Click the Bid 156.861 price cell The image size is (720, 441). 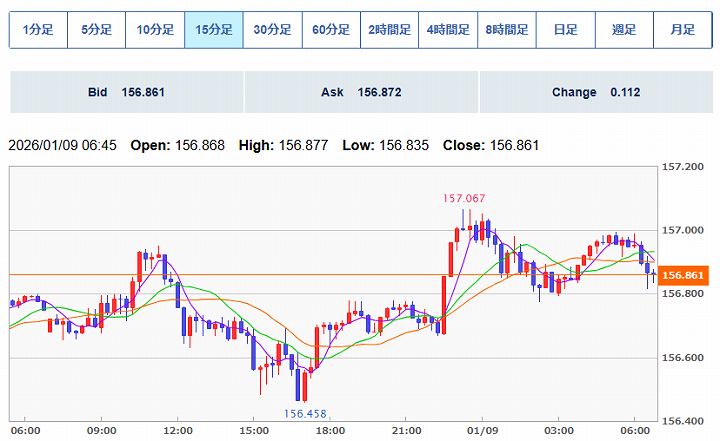pos(126,92)
